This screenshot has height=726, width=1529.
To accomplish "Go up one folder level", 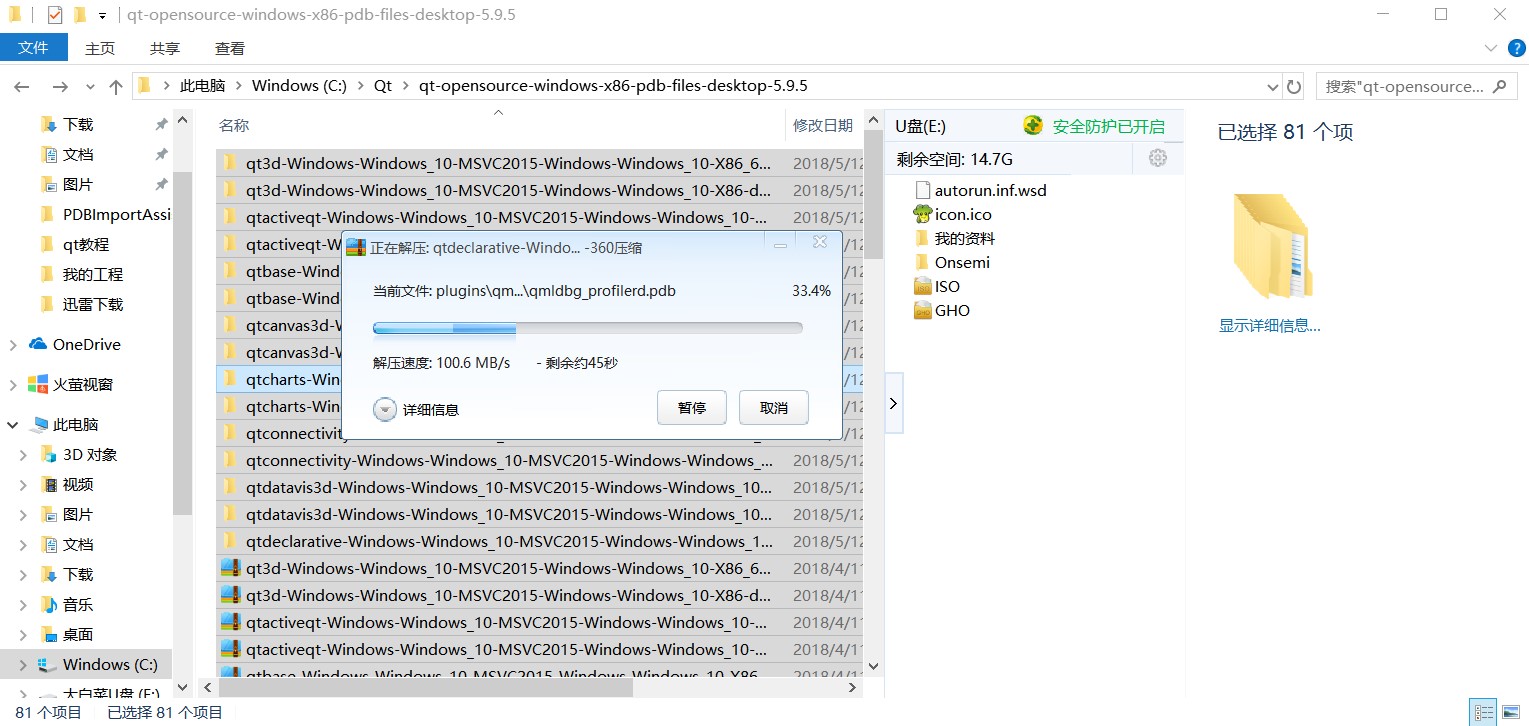I will (x=116, y=87).
